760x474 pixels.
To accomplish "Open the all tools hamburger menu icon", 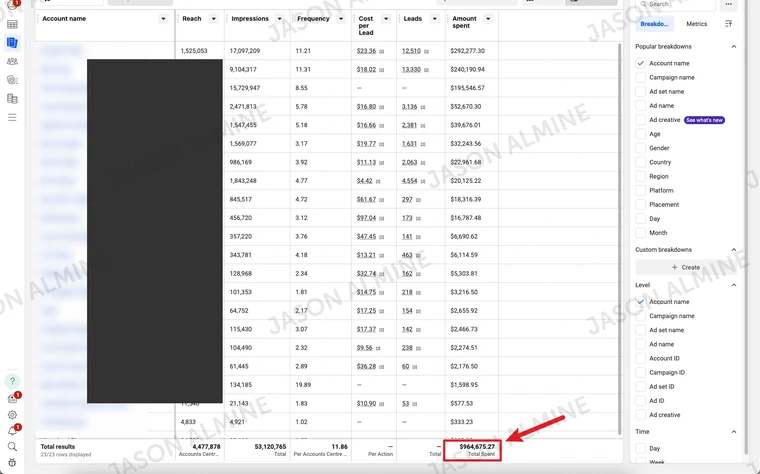I will pyautogui.click(x=12, y=118).
